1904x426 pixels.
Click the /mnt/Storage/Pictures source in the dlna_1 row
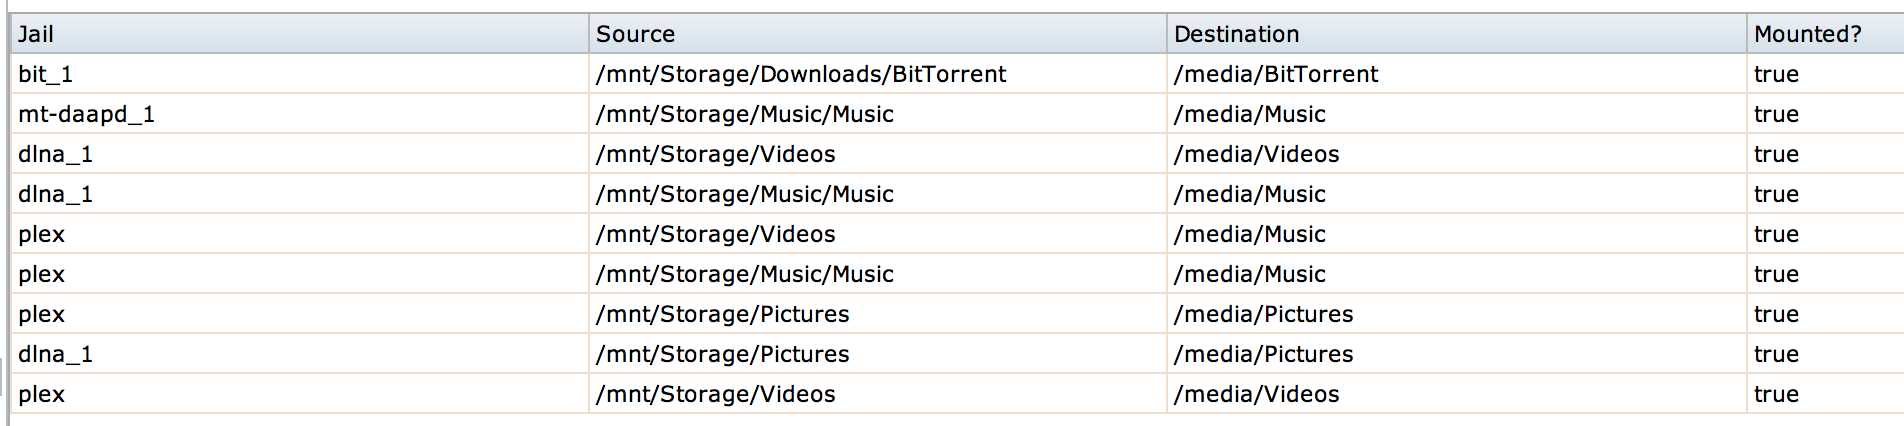click(723, 354)
